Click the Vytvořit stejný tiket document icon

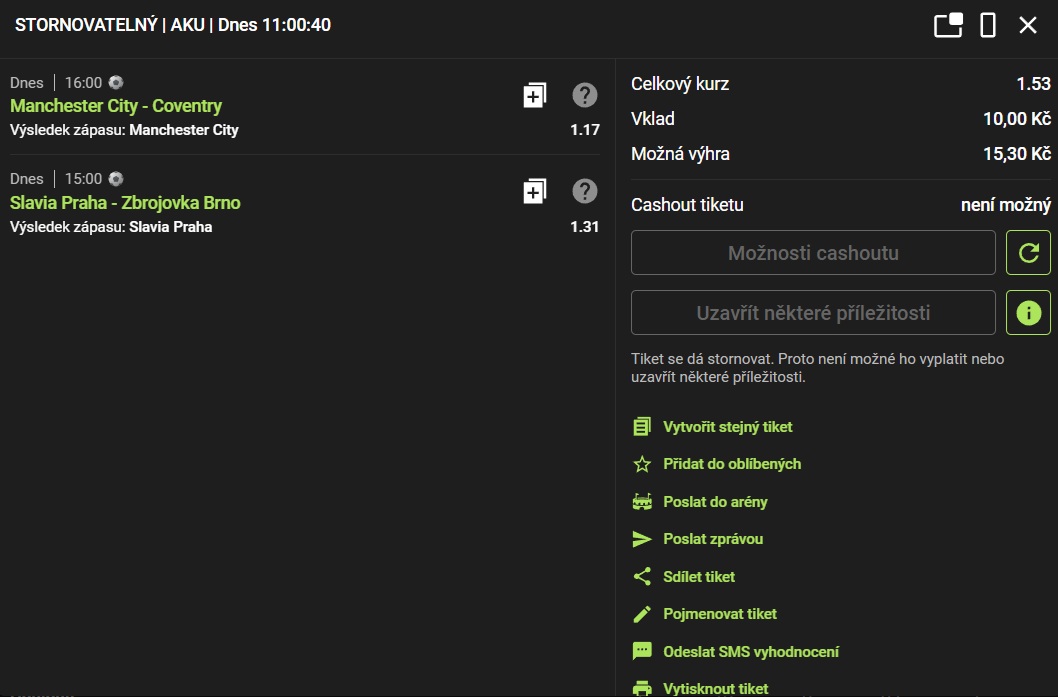point(642,426)
